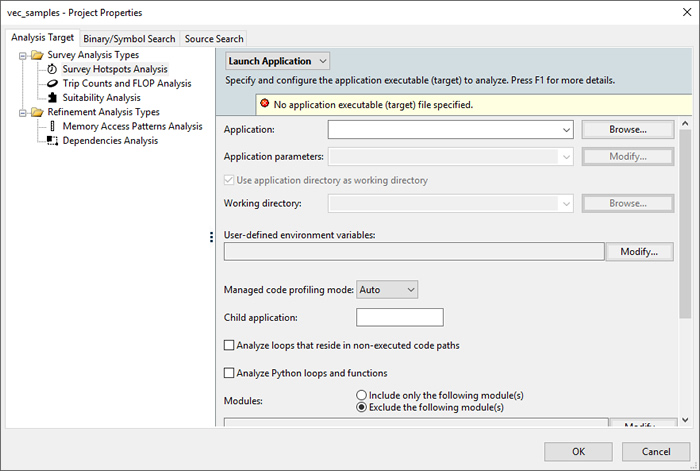Click the Child application text field
This screenshot has height=471, width=700.
coord(399,317)
